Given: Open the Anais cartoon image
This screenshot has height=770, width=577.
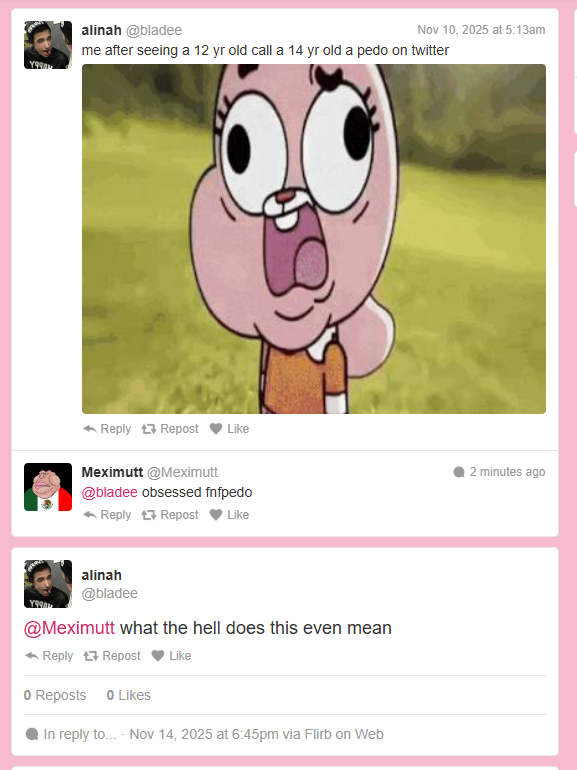Looking at the screenshot, I should (314, 239).
